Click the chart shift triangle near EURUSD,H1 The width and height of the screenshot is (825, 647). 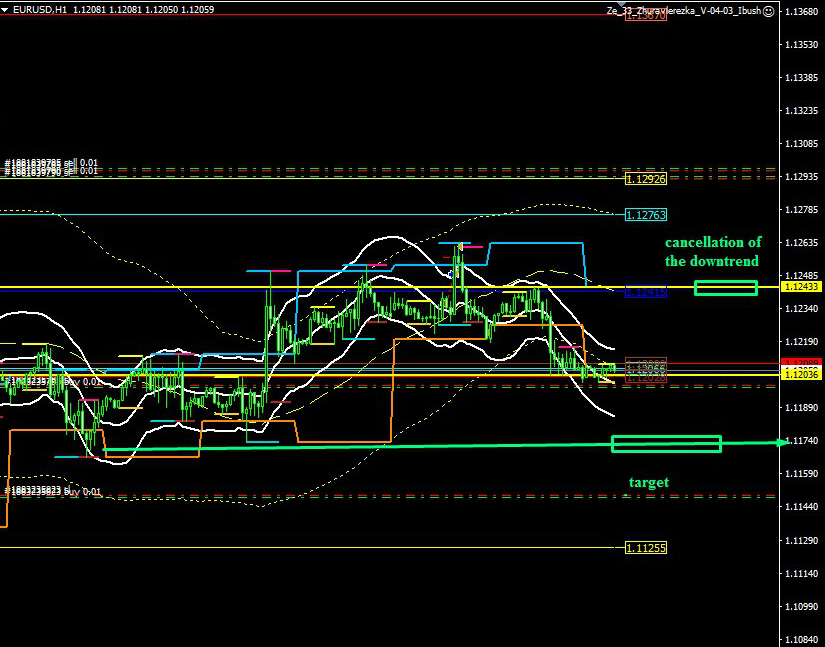coord(6,10)
